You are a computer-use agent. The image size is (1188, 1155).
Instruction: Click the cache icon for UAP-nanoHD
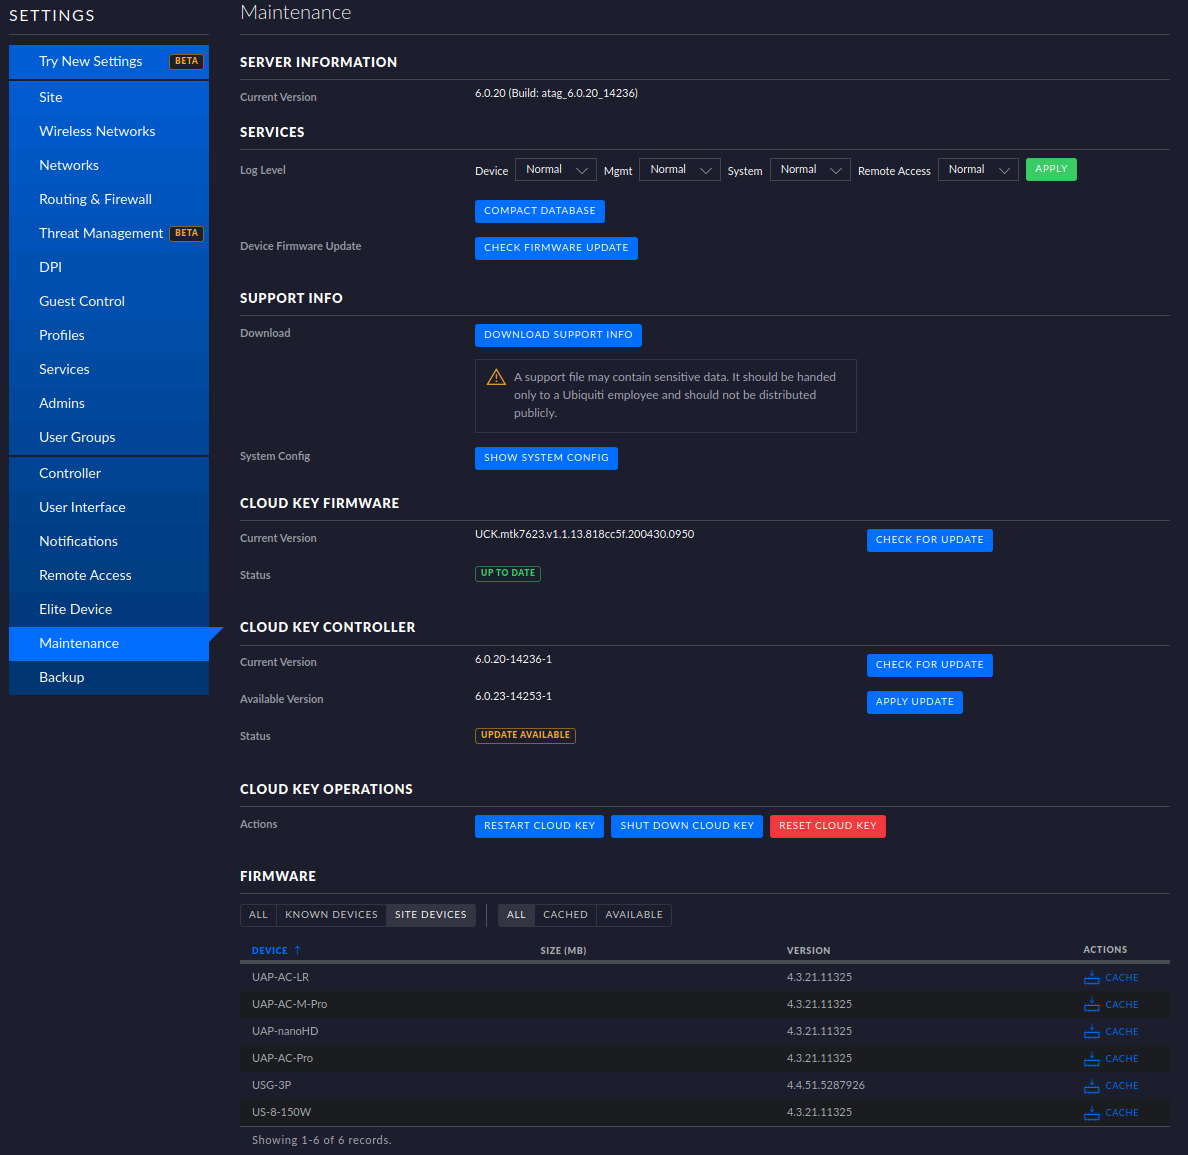(x=1091, y=1031)
